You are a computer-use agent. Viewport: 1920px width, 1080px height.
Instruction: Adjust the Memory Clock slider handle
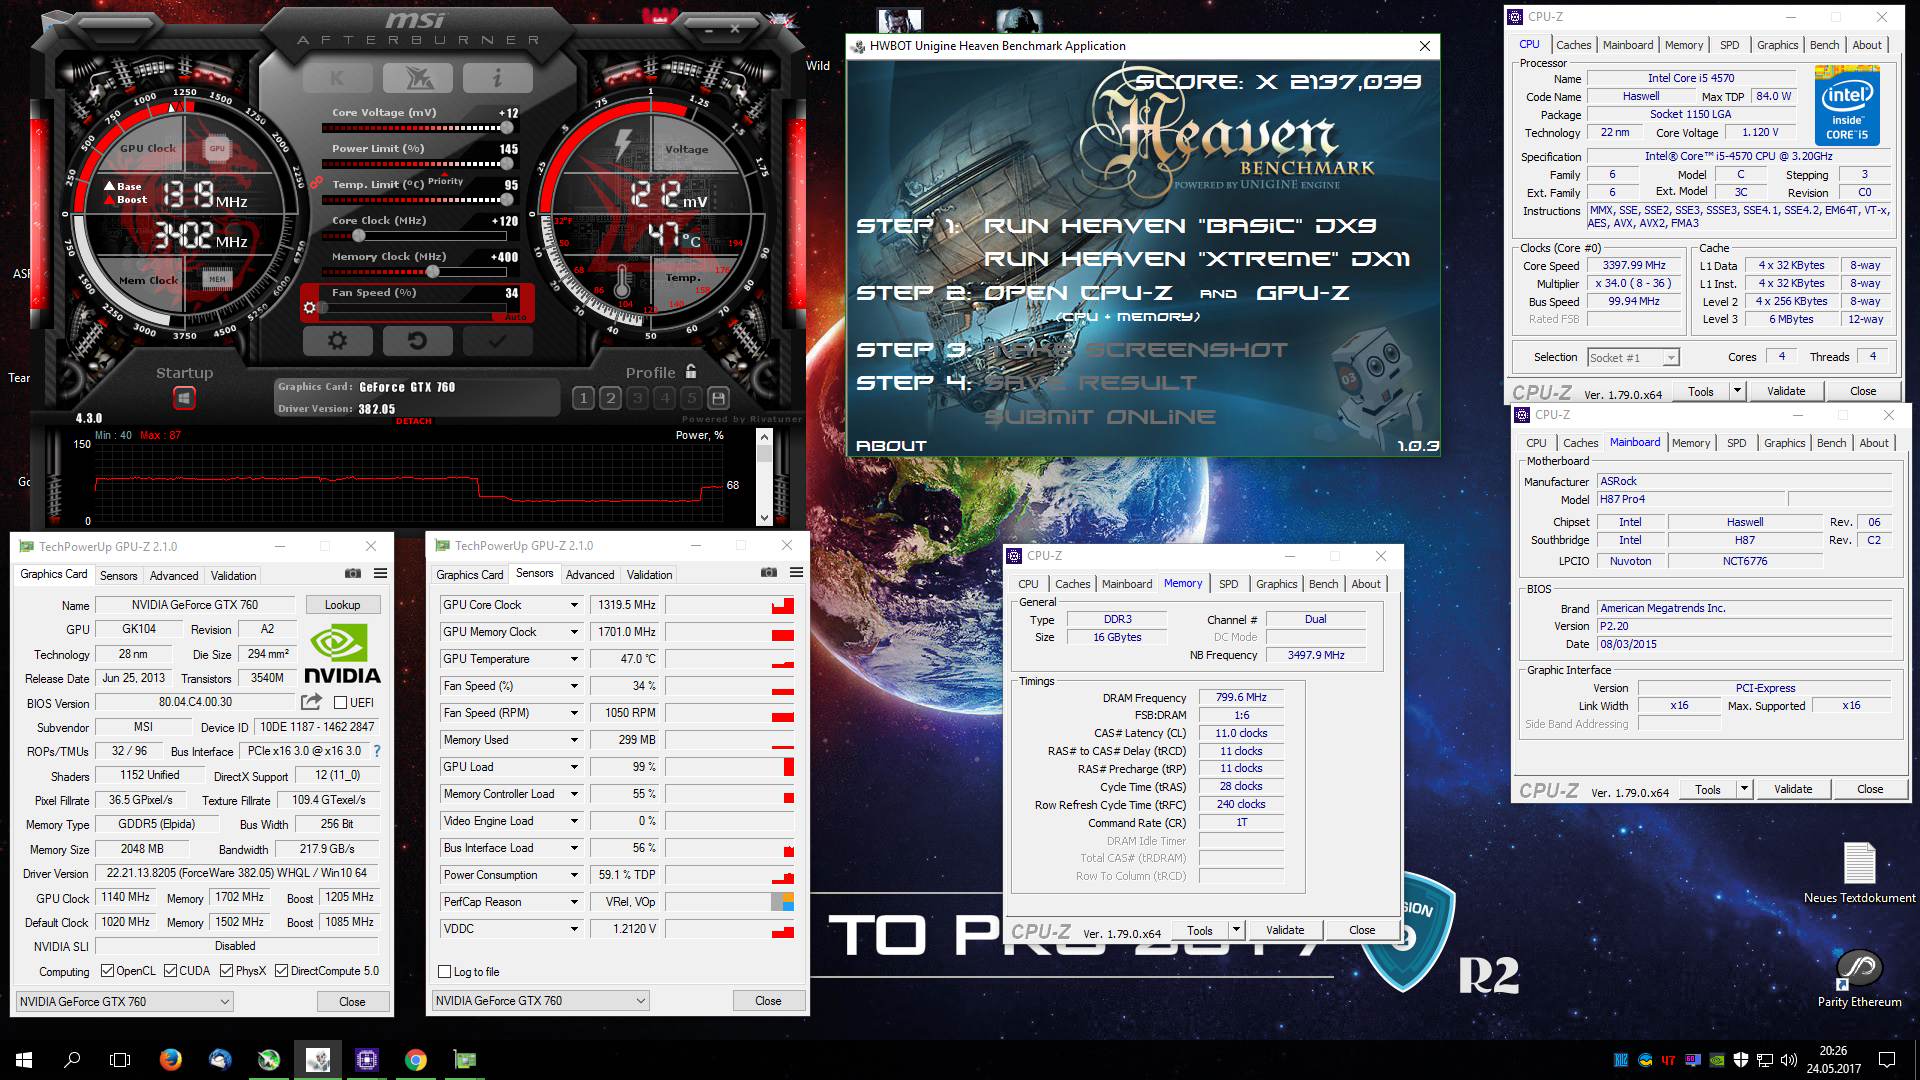pyautogui.click(x=433, y=272)
